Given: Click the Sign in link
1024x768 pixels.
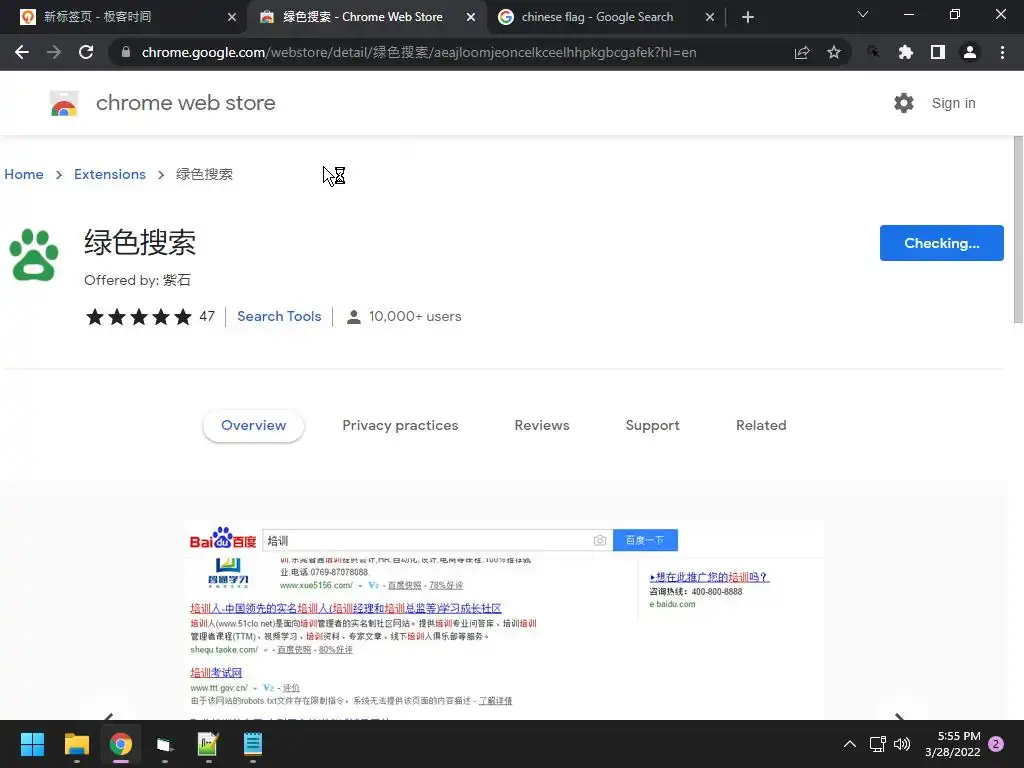Looking at the screenshot, I should (953, 103).
